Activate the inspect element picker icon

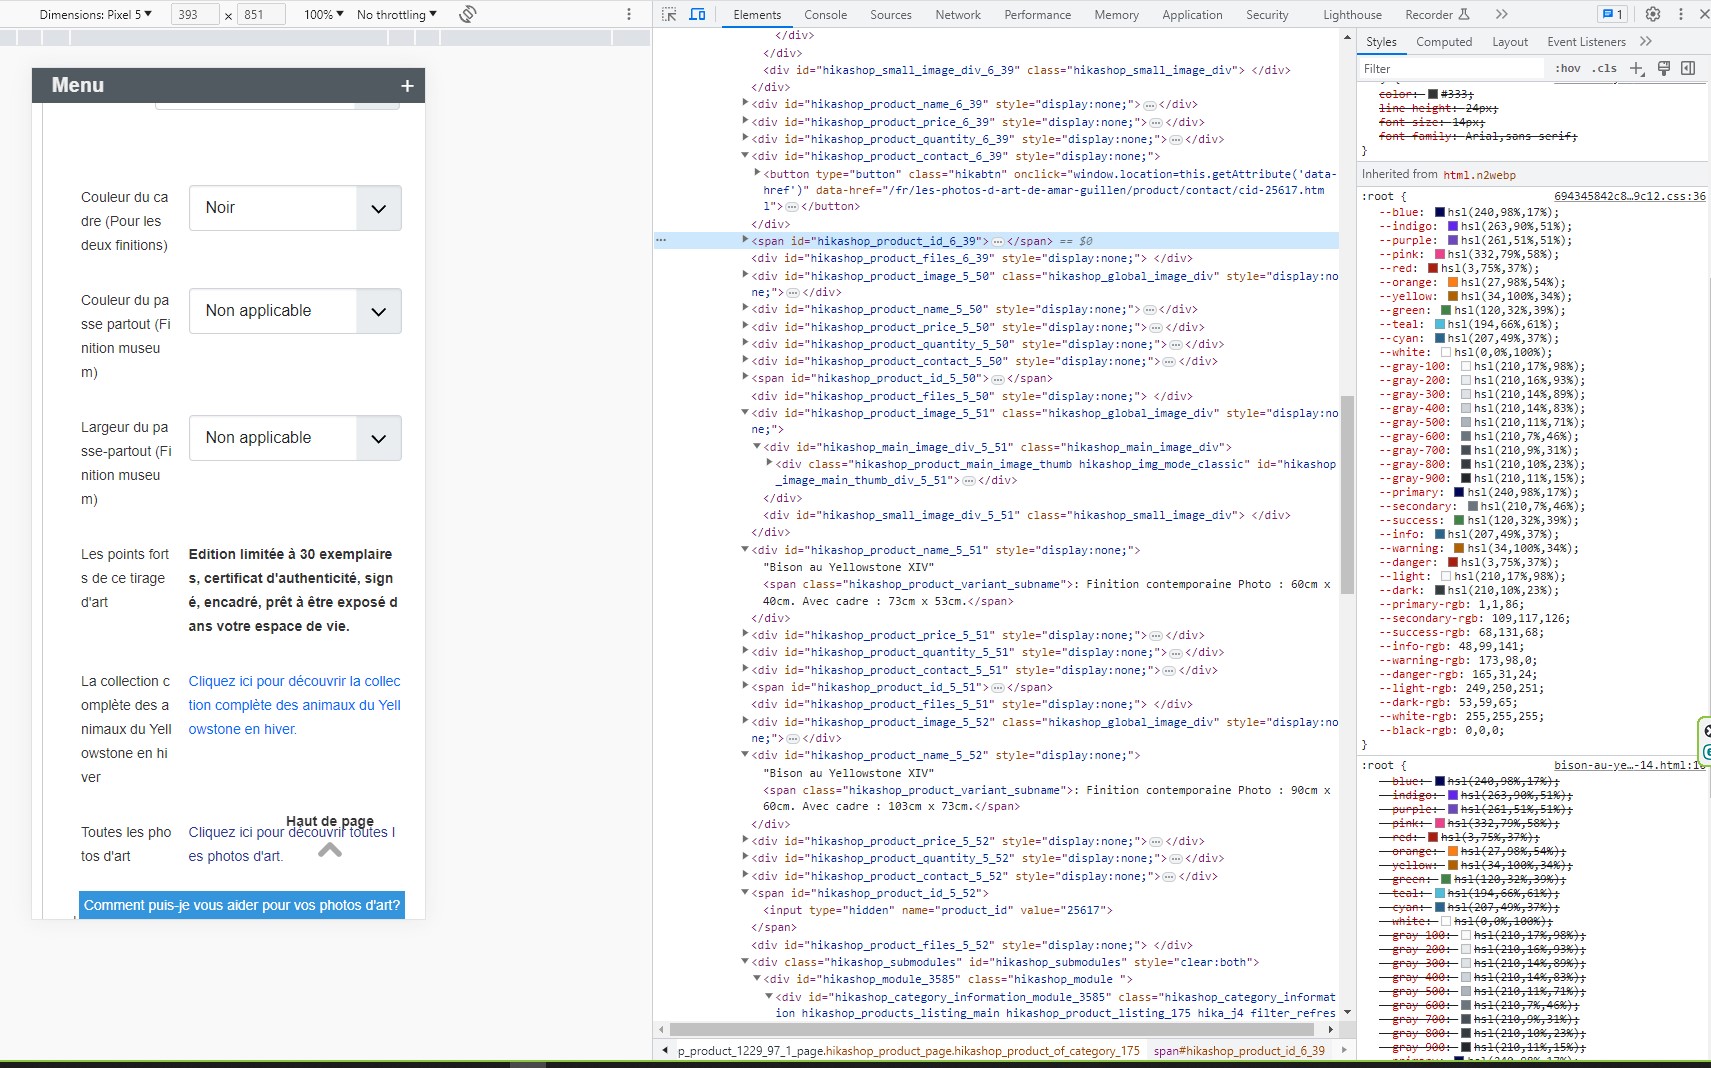pos(669,14)
